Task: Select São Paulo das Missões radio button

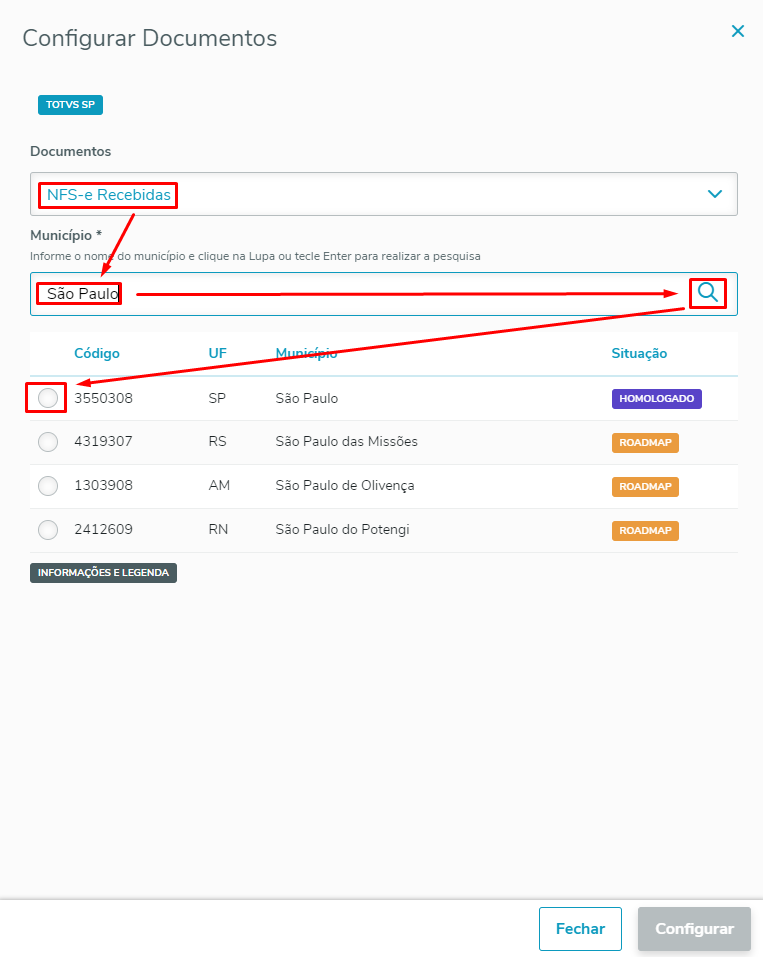Action: [x=47, y=442]
